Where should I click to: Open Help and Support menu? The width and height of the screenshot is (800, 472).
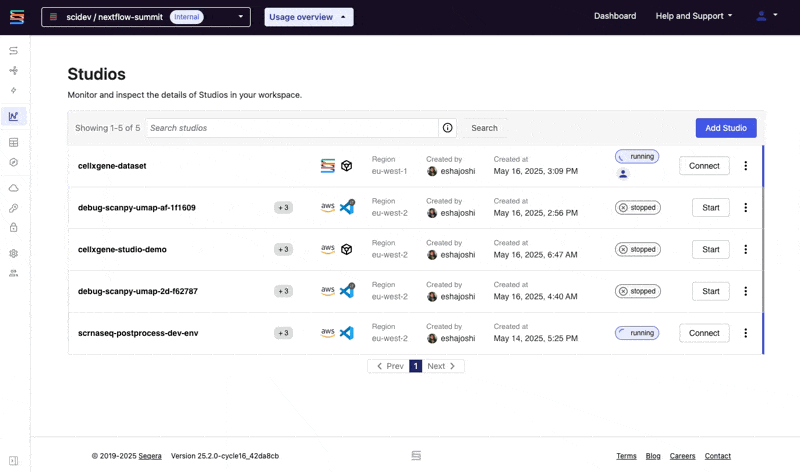coord(693,16)
